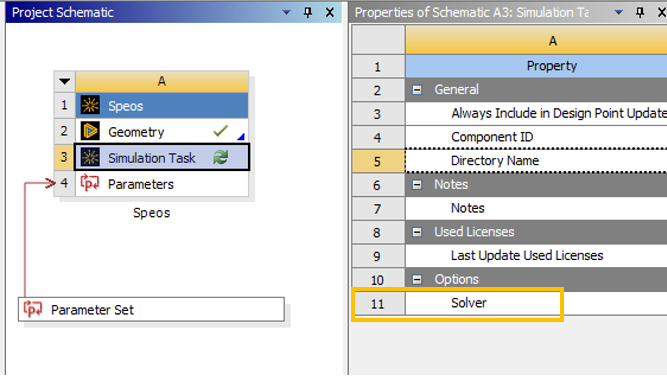The image size is (667, 376).
Task: Click column A header in the Speos system
Action: tap(162, 81)
